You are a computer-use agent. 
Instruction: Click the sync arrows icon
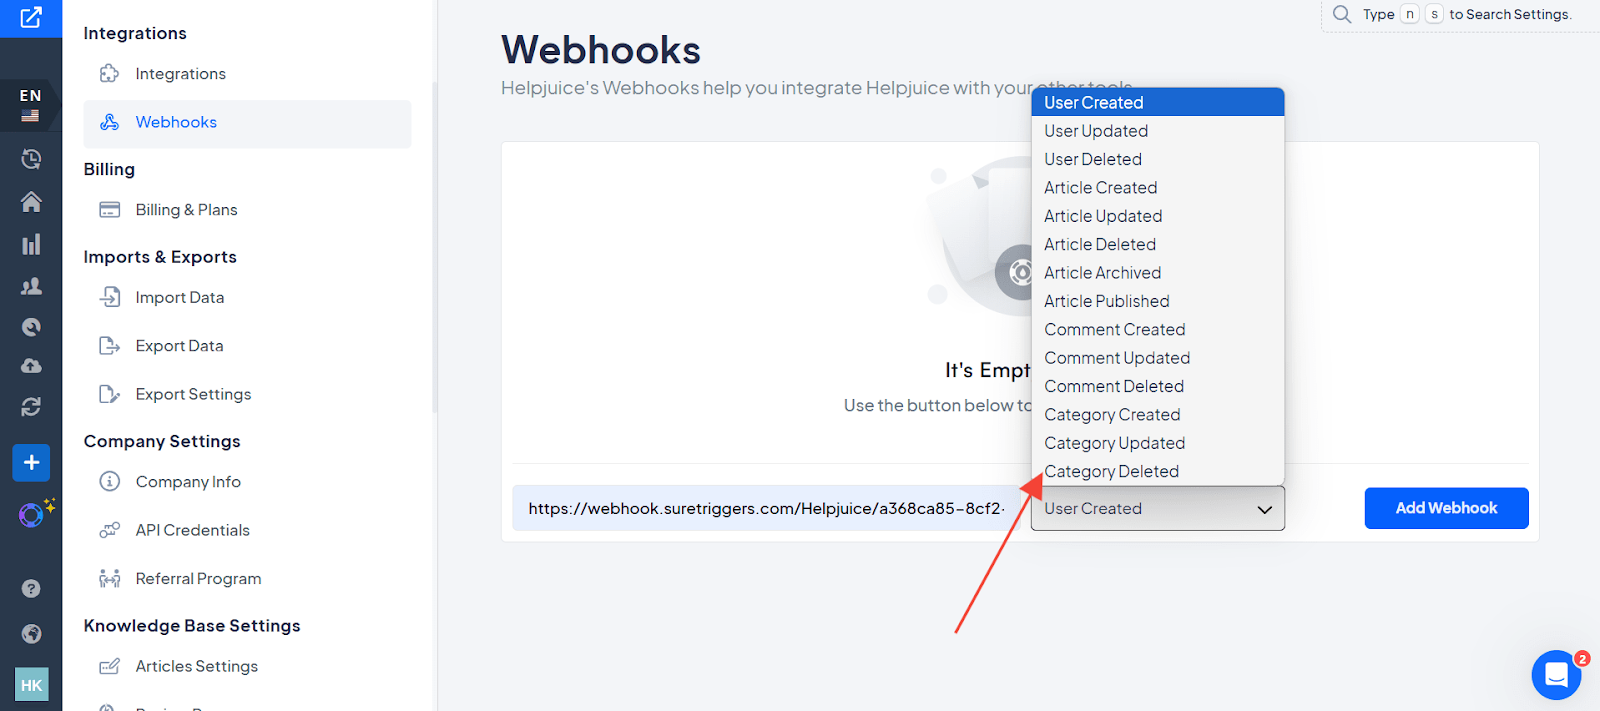point(31,407)
